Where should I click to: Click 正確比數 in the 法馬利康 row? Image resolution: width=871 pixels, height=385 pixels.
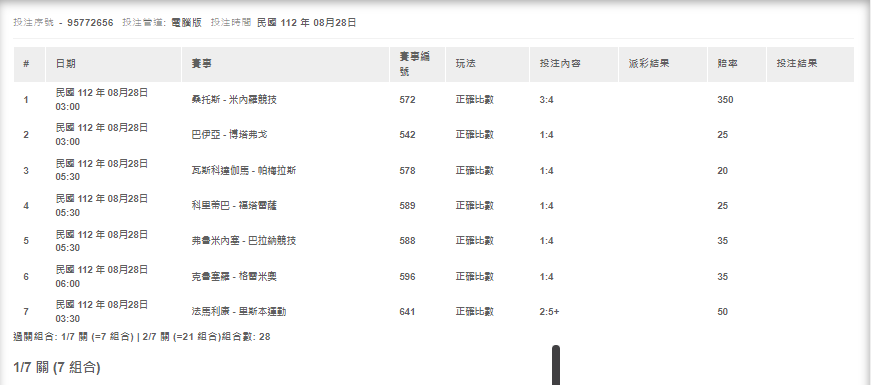pos(475,312)
